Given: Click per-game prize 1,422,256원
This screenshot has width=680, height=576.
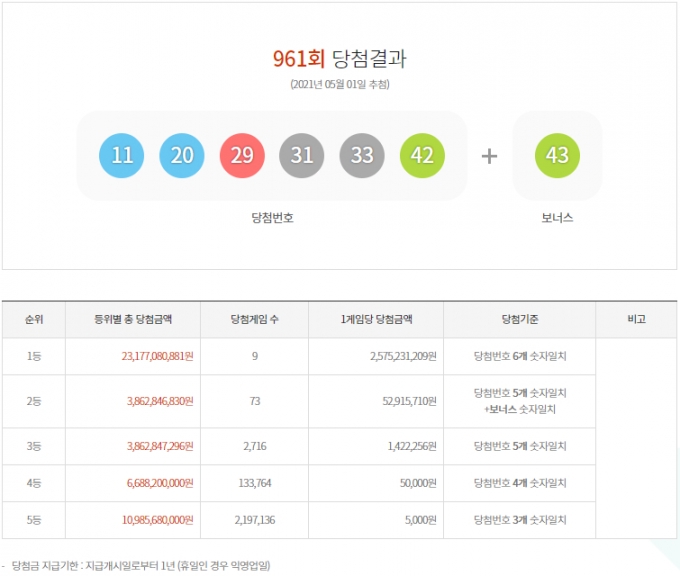Looking at the screenshot, I should coord(412,446).
